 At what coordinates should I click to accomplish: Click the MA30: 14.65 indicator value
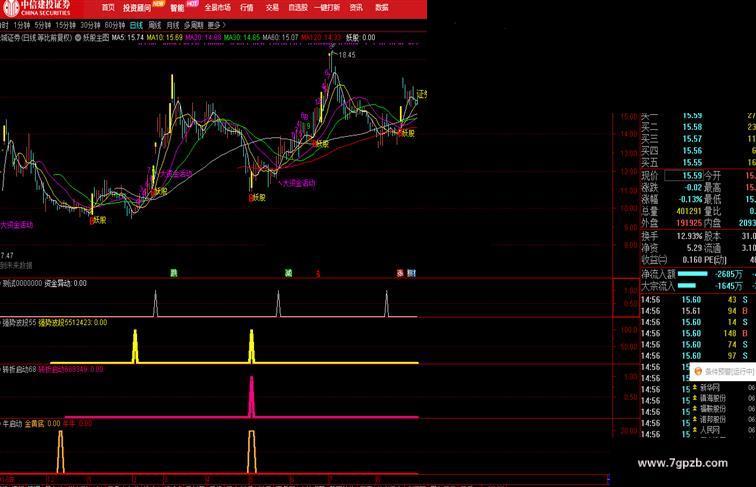[242, 38]
